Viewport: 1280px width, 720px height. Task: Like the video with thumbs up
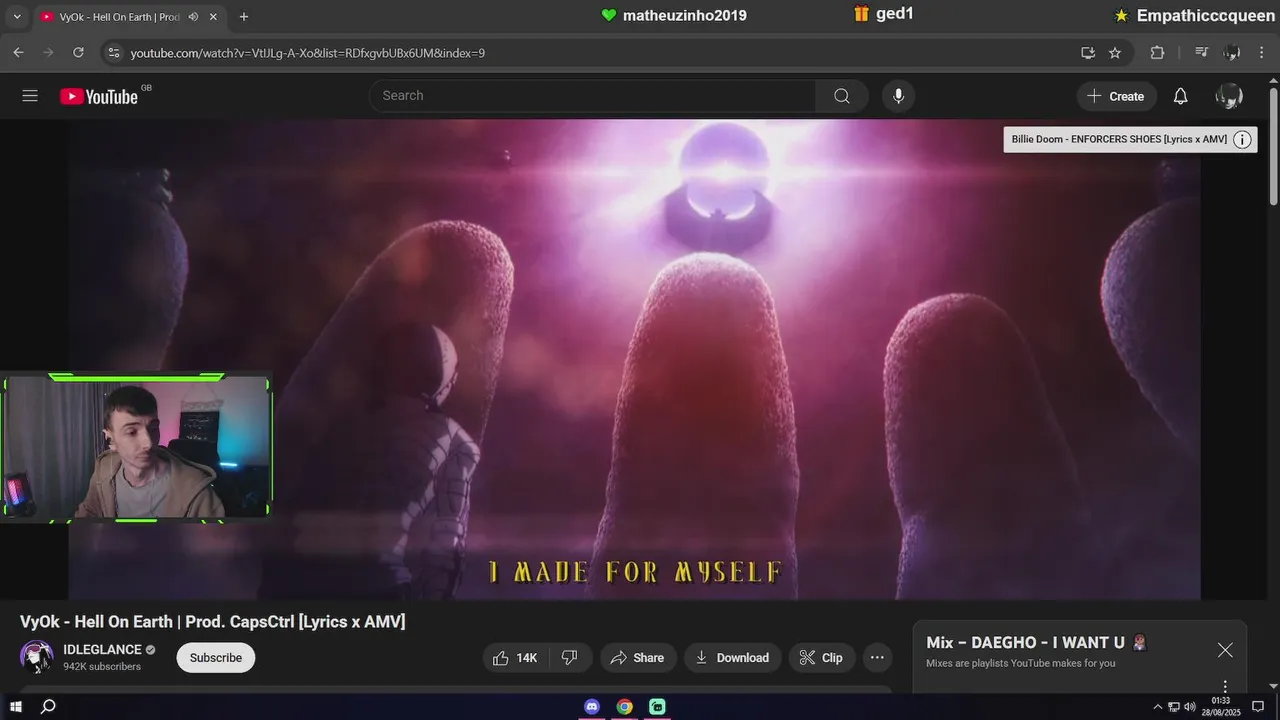point(514,657)
